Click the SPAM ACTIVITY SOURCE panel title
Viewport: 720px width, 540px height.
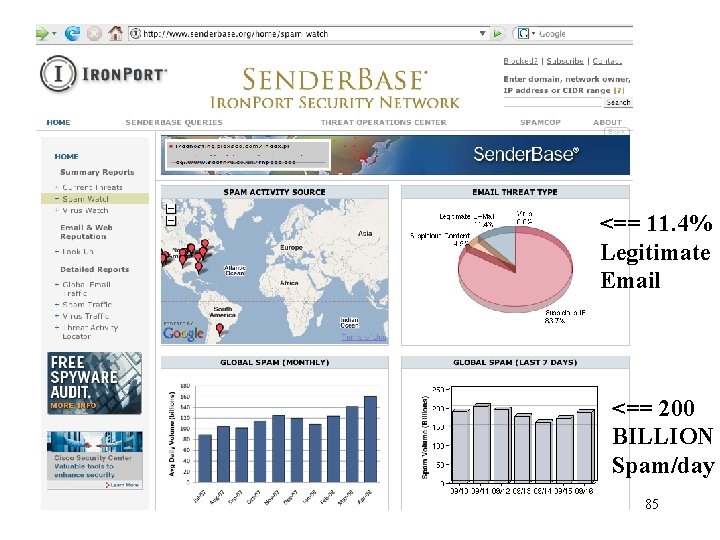coord(274,192)
